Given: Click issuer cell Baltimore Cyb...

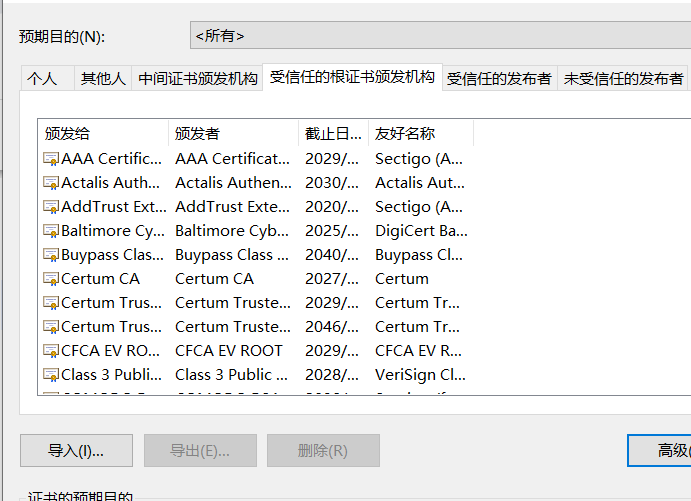Looking at the screenshot, I should click(232, 230).
